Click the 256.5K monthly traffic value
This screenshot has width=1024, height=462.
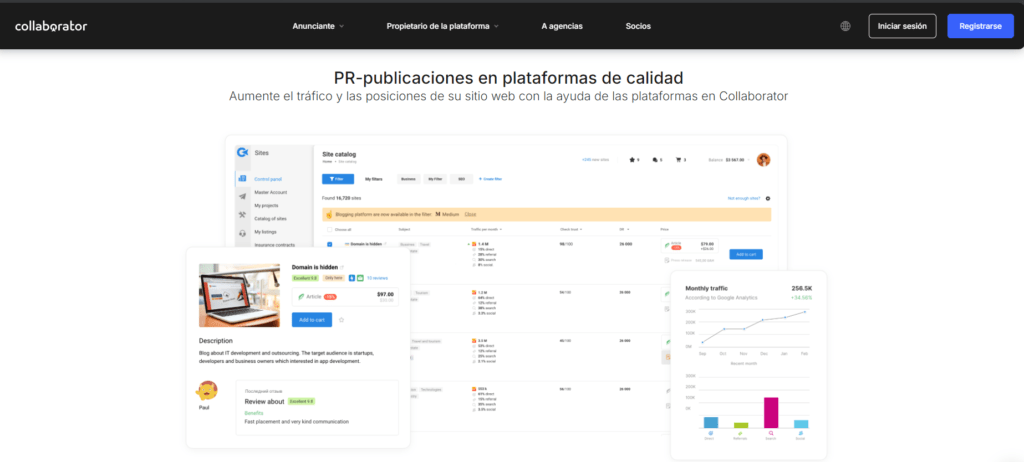point(802,288)
